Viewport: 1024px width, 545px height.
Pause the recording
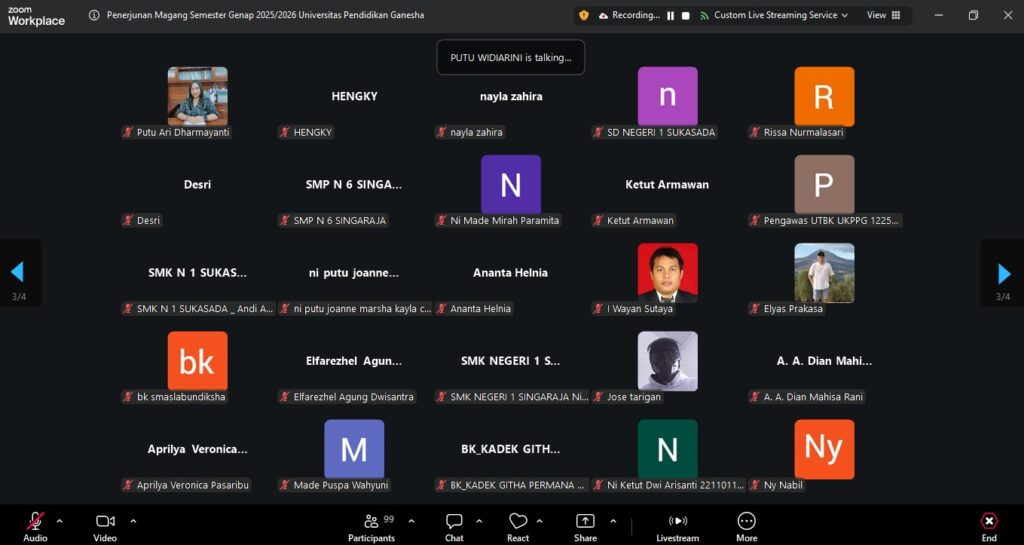[x=671, y=16]
